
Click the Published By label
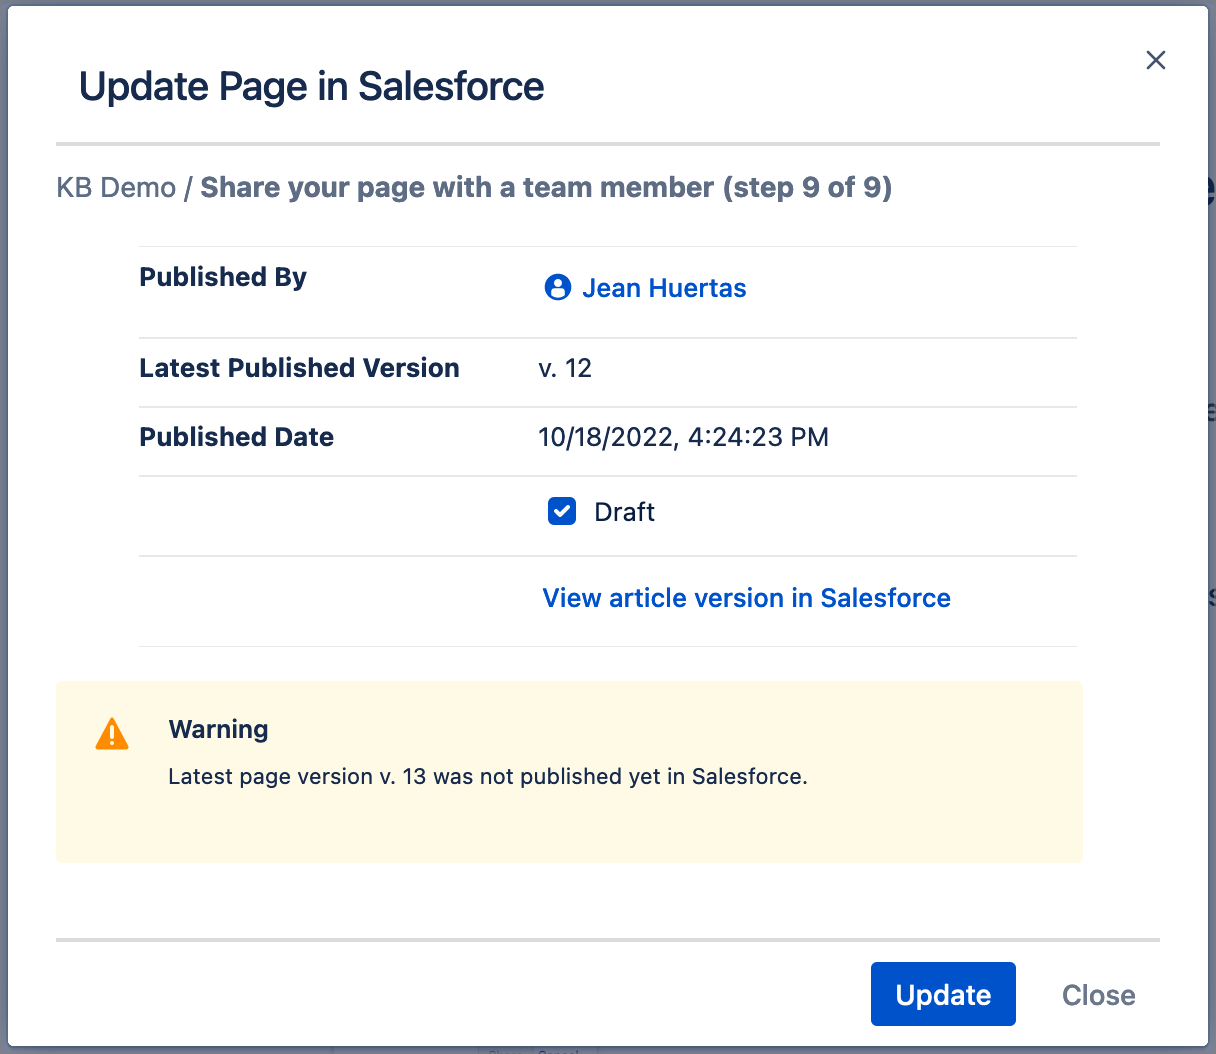[223, 277]
